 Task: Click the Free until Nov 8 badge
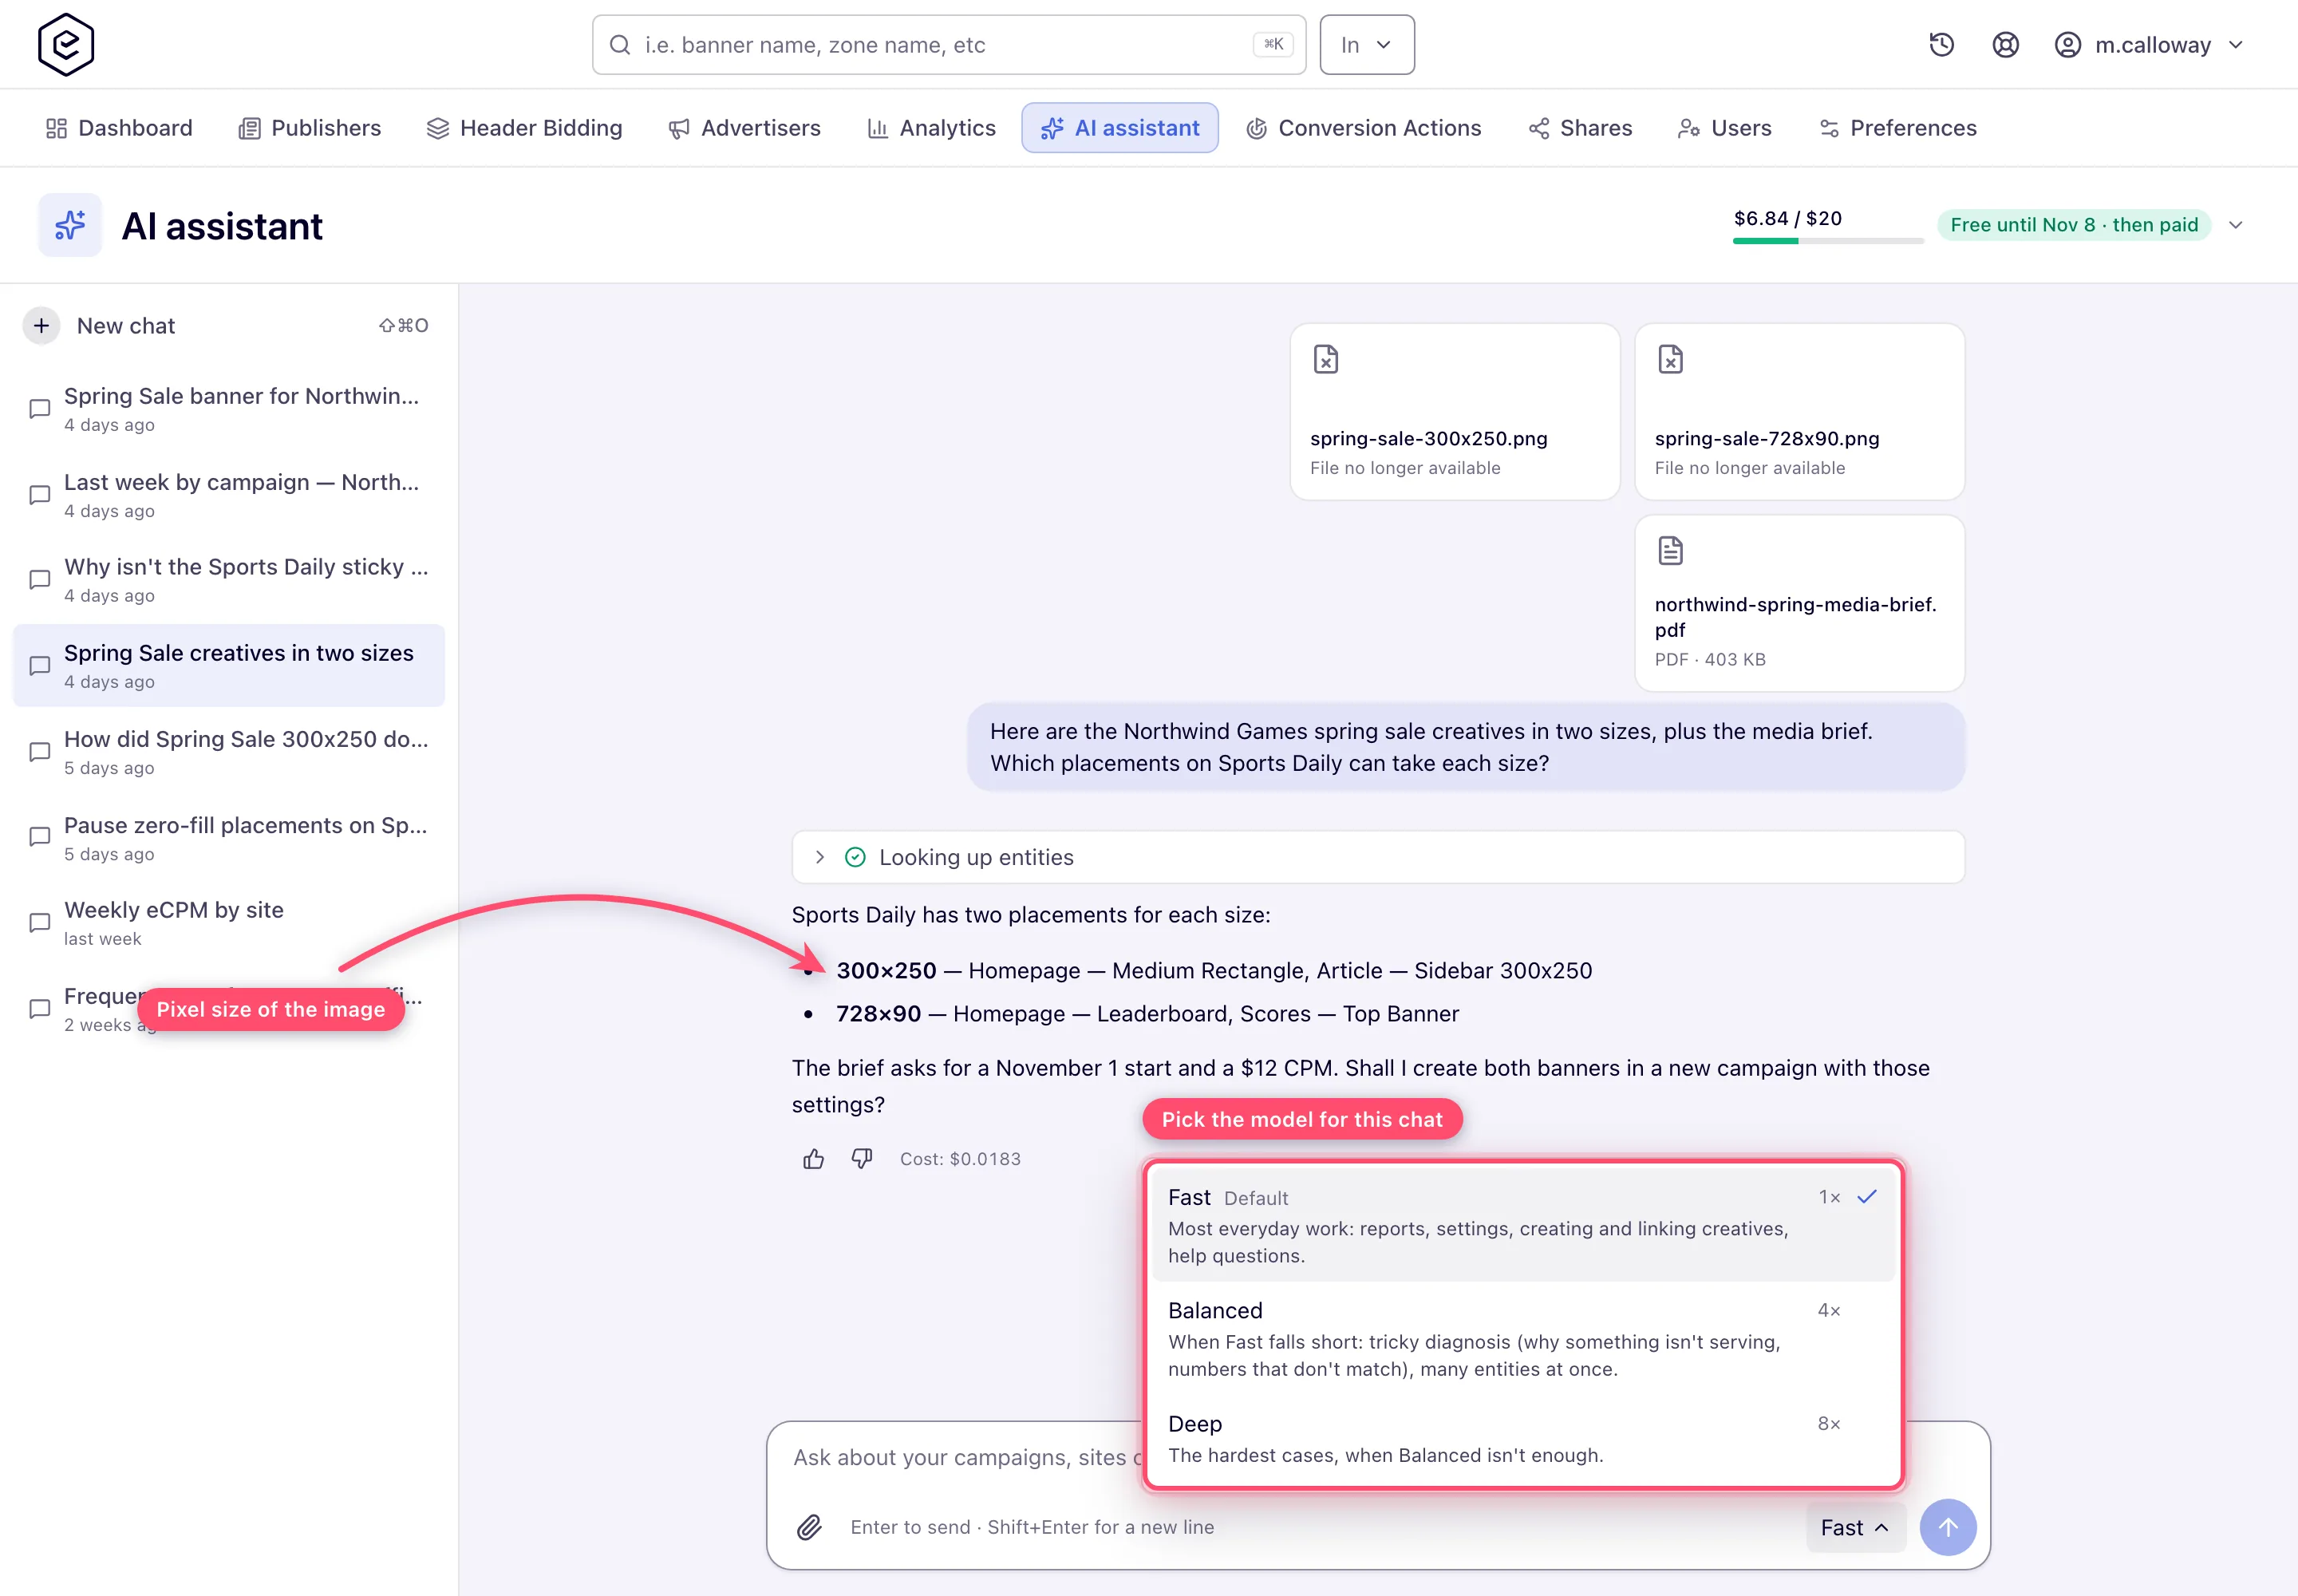(2073, 225)
